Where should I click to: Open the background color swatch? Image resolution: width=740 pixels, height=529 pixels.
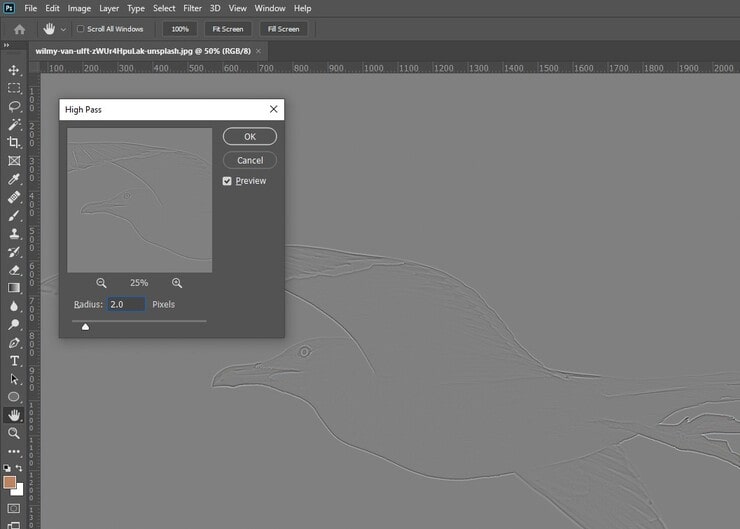(19, 491)
